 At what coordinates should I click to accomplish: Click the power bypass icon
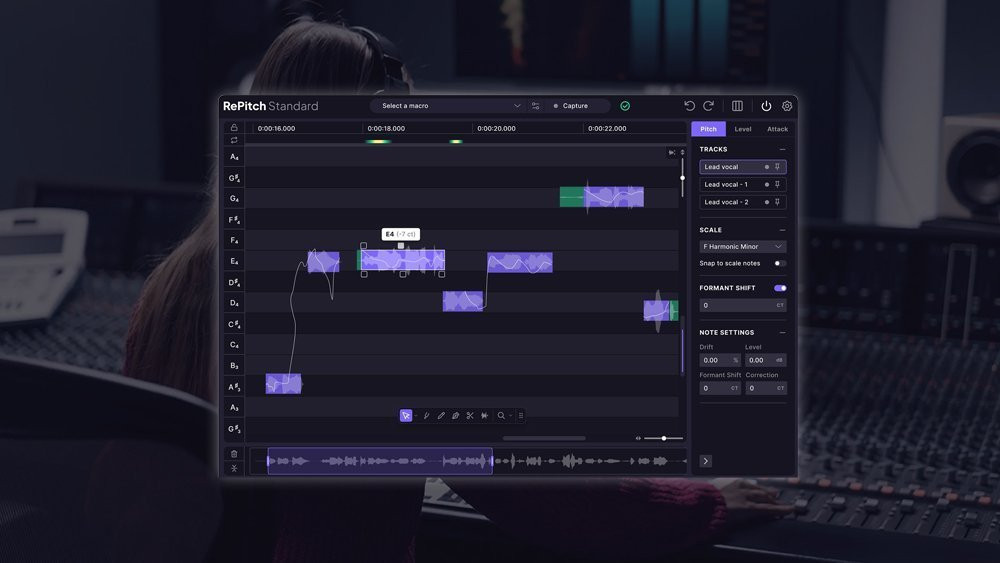point(766,106)
